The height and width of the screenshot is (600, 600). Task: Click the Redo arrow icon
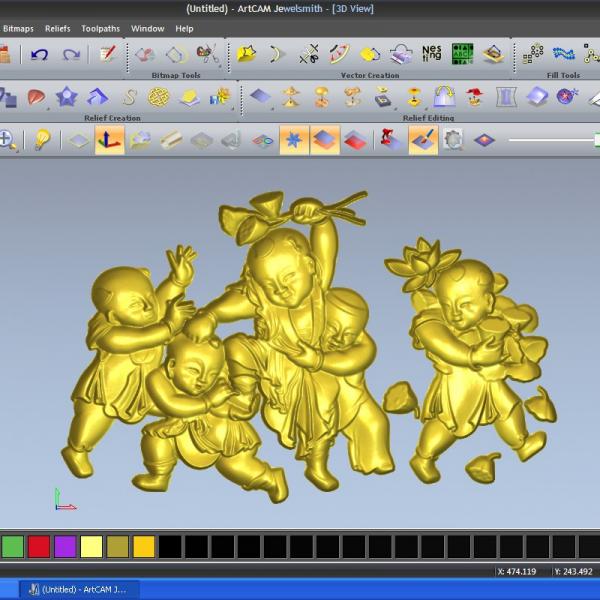point(71,54)
